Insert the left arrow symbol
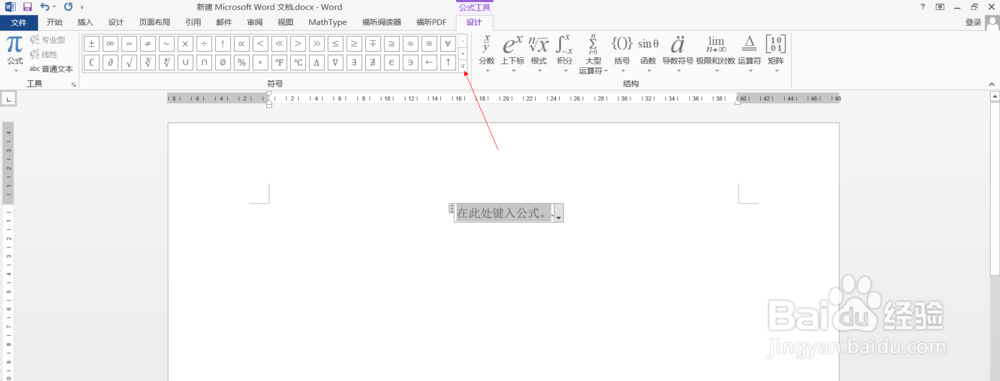The width and height of the screenshot is (1000, 381). (x=429, y=62)
